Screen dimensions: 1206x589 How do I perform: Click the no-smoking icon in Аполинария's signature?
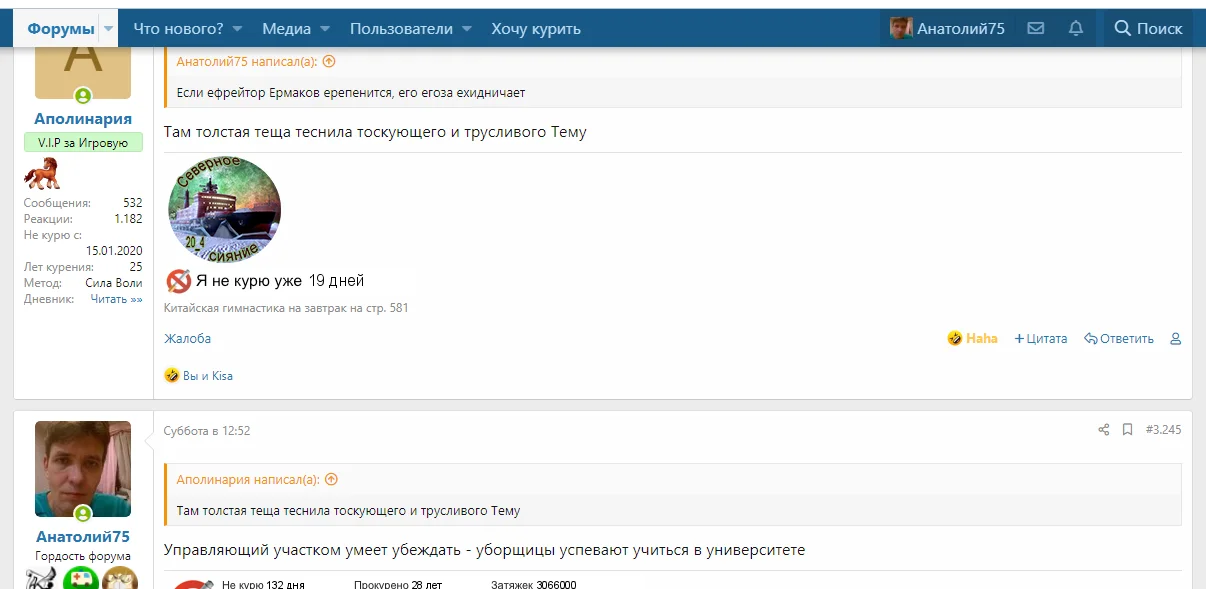point(178,281)
